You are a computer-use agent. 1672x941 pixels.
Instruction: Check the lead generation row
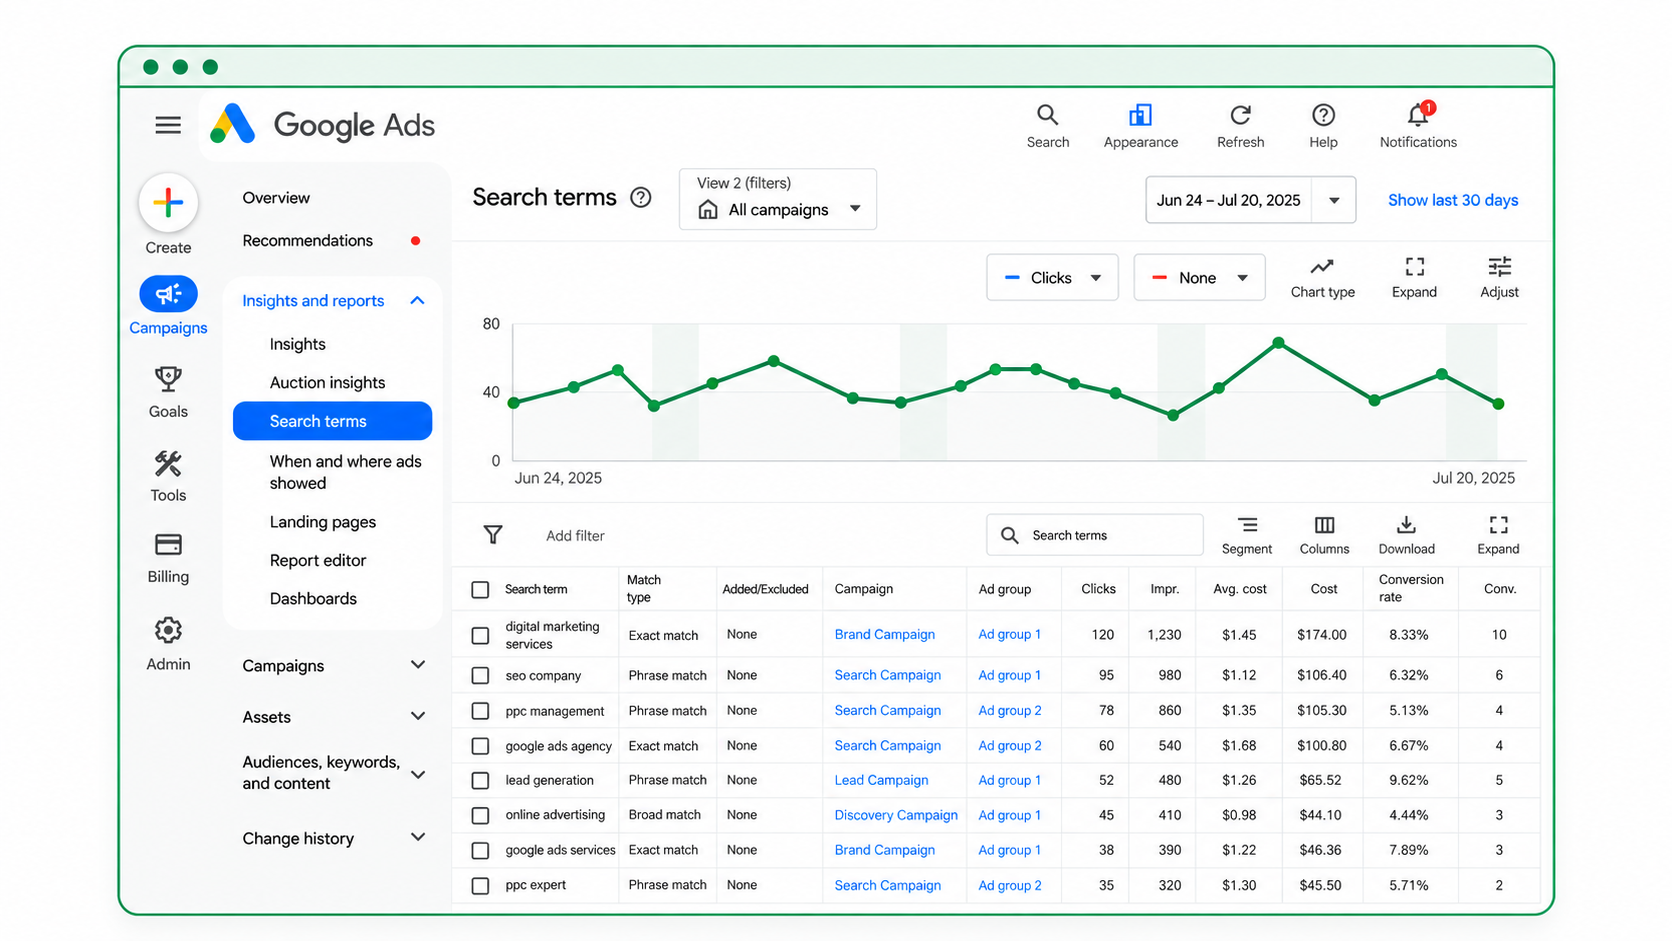[x=480, y=780]
